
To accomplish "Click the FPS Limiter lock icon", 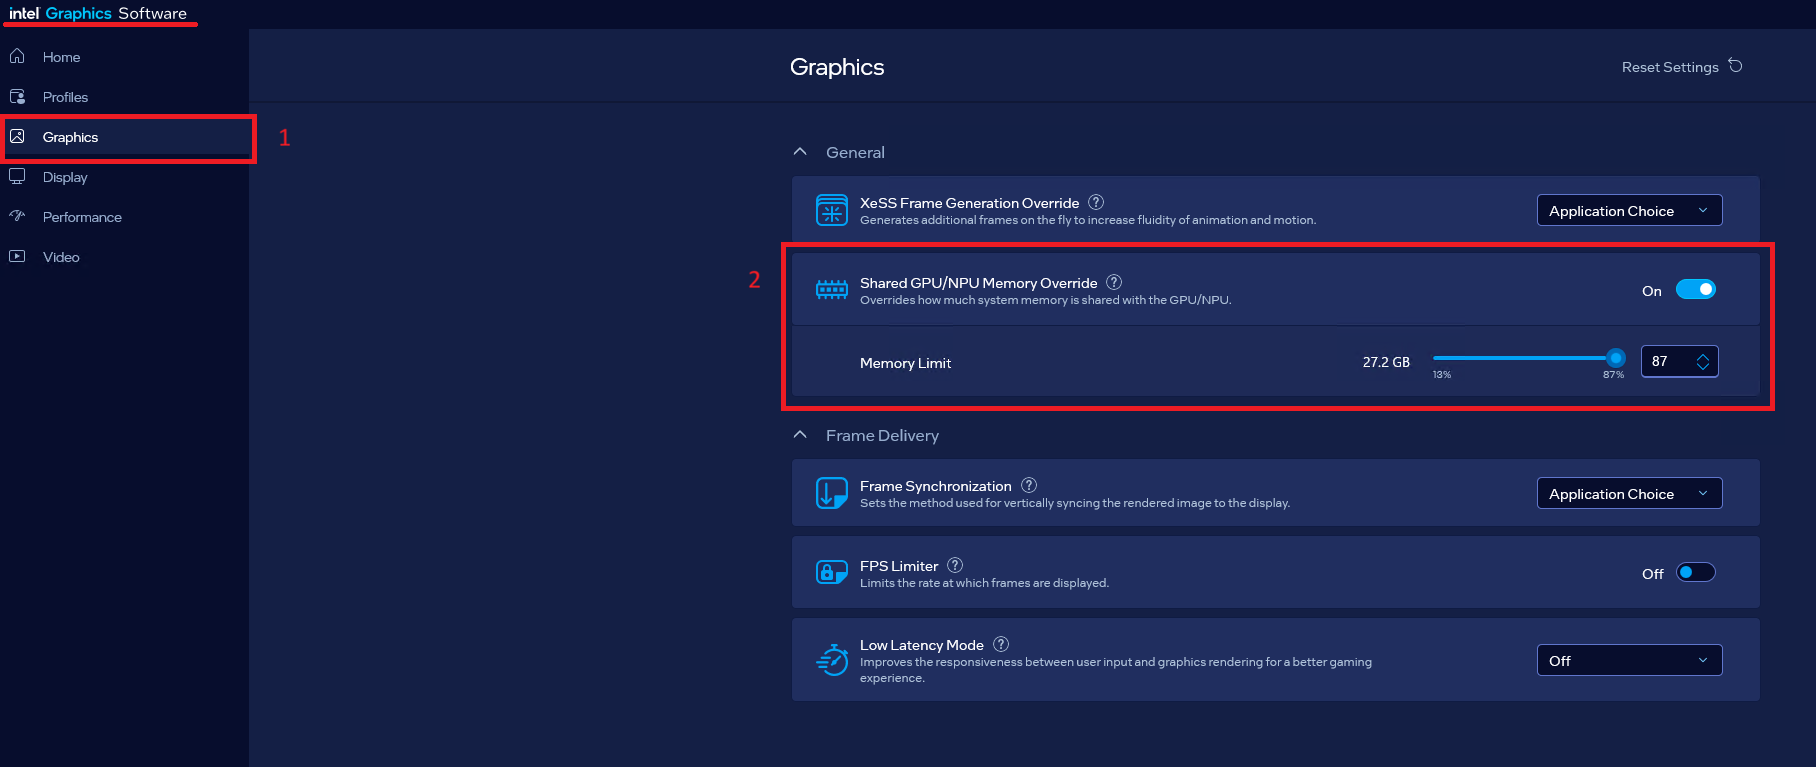I will 832,572.
